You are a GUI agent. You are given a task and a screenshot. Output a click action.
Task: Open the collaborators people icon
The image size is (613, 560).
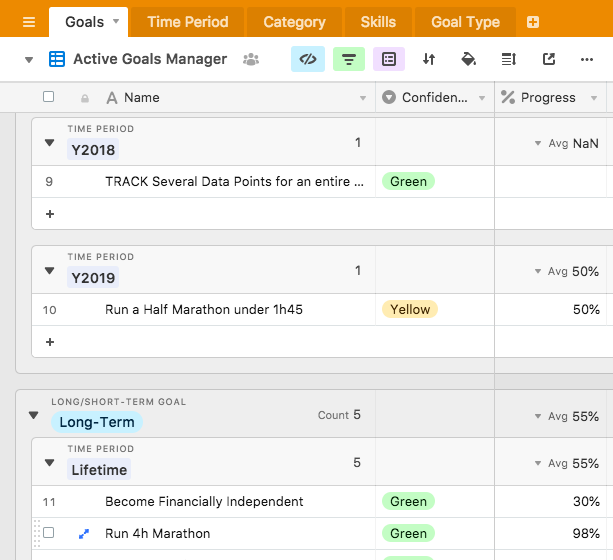click(251, 60)
